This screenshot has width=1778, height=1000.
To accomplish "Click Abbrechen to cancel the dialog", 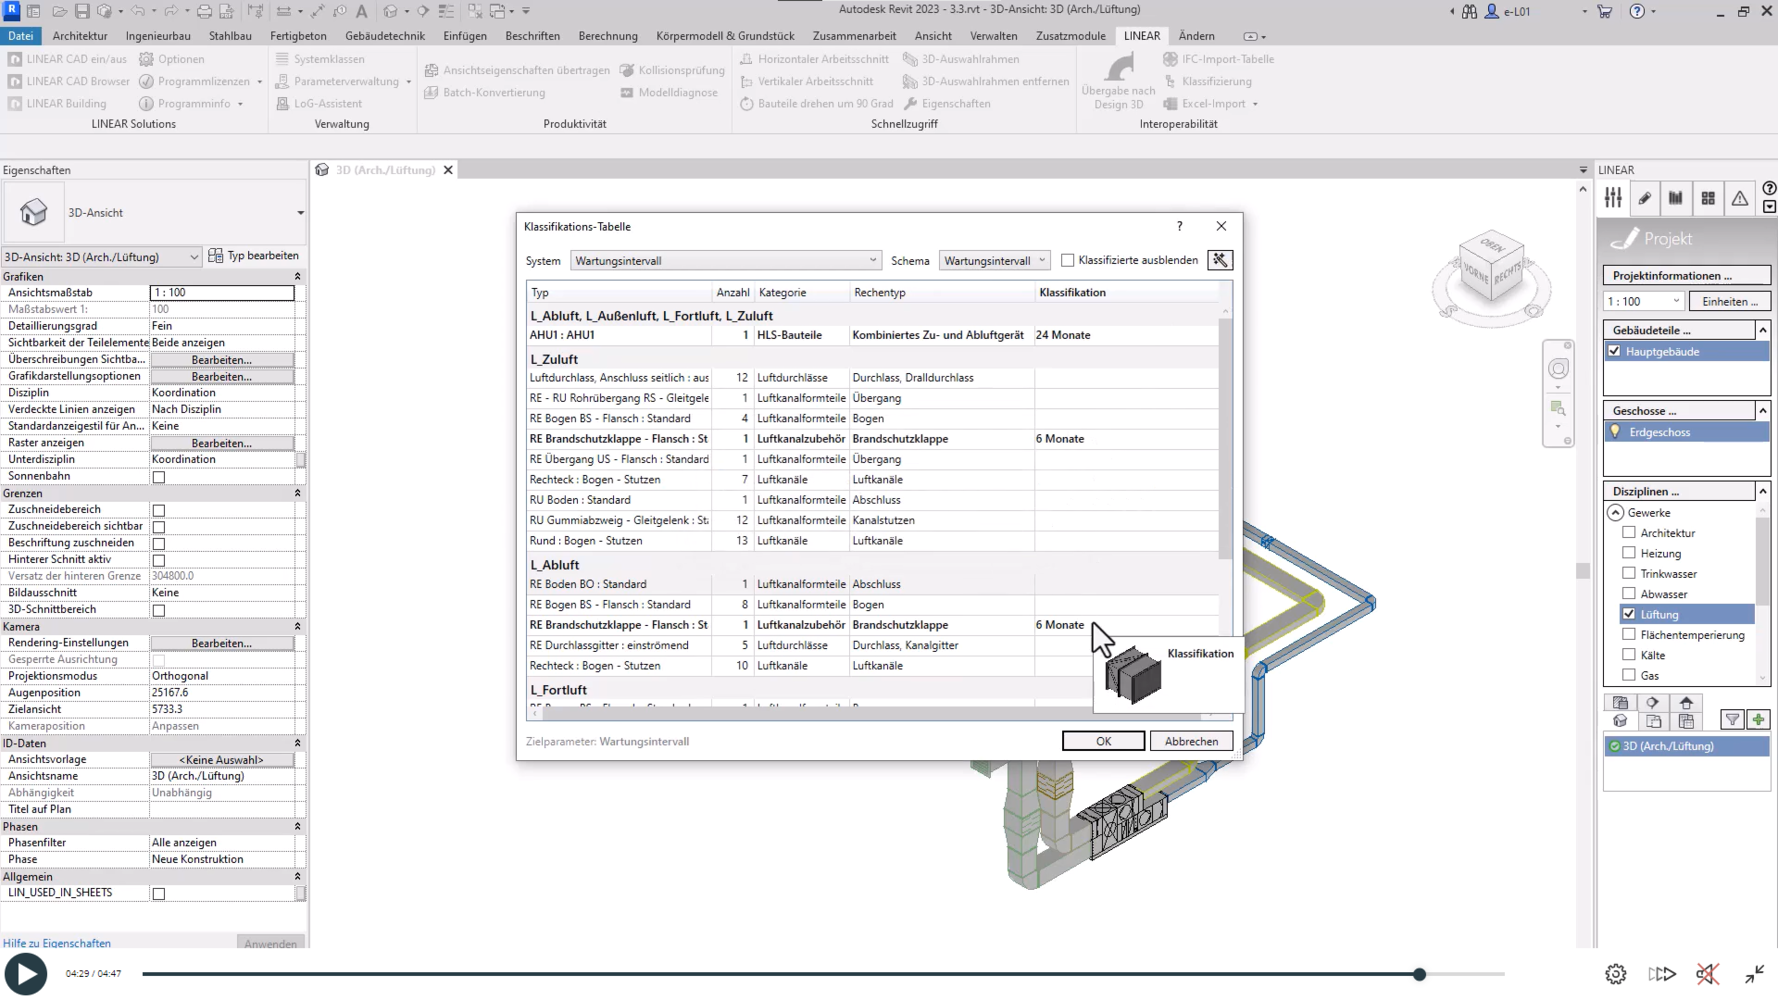I will tap(1191, 741).
